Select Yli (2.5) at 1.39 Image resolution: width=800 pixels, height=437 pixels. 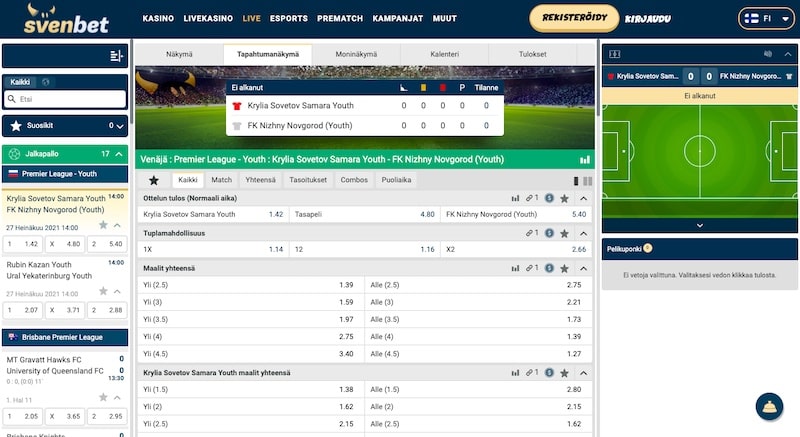(251, 285)
